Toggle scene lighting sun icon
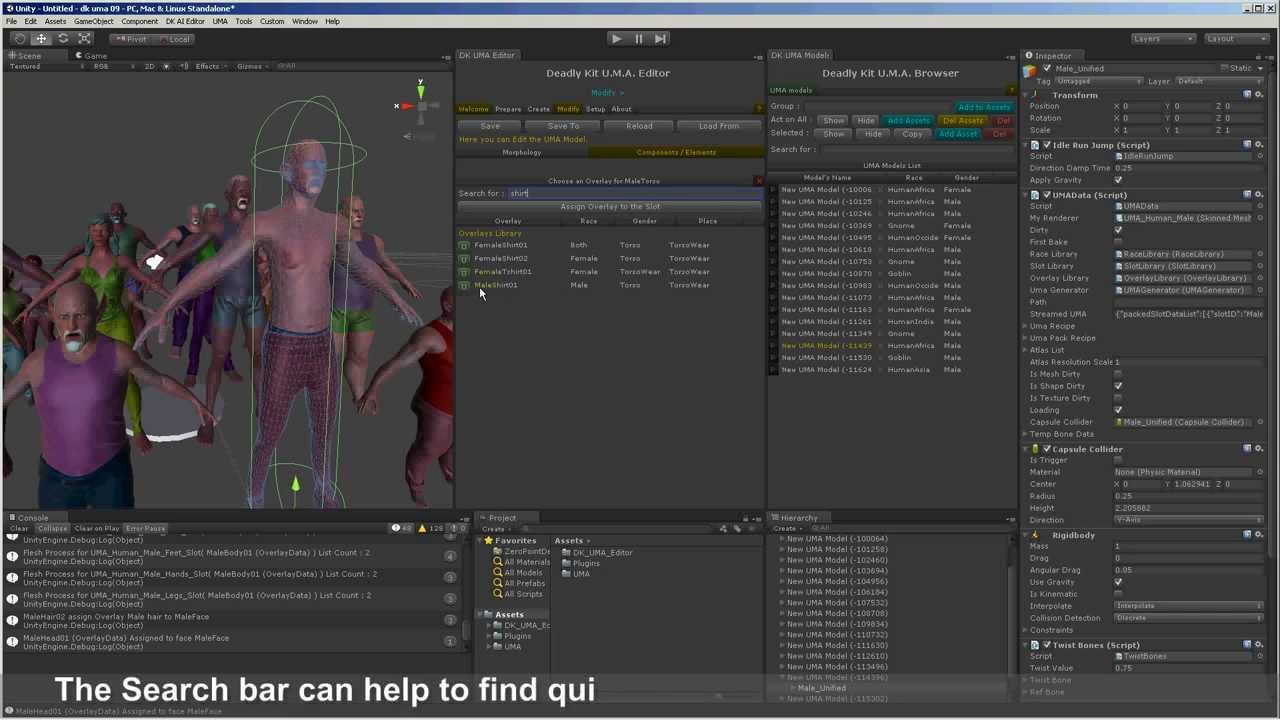 pos(167,67)
